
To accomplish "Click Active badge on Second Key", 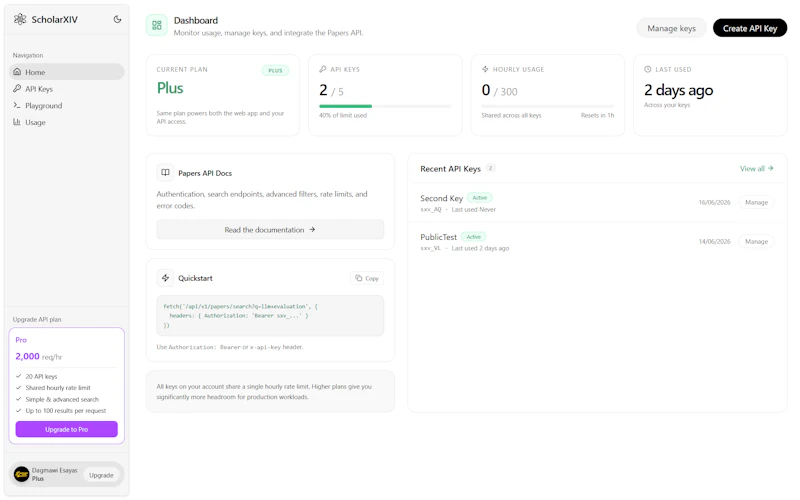I will tap(480, 197).
